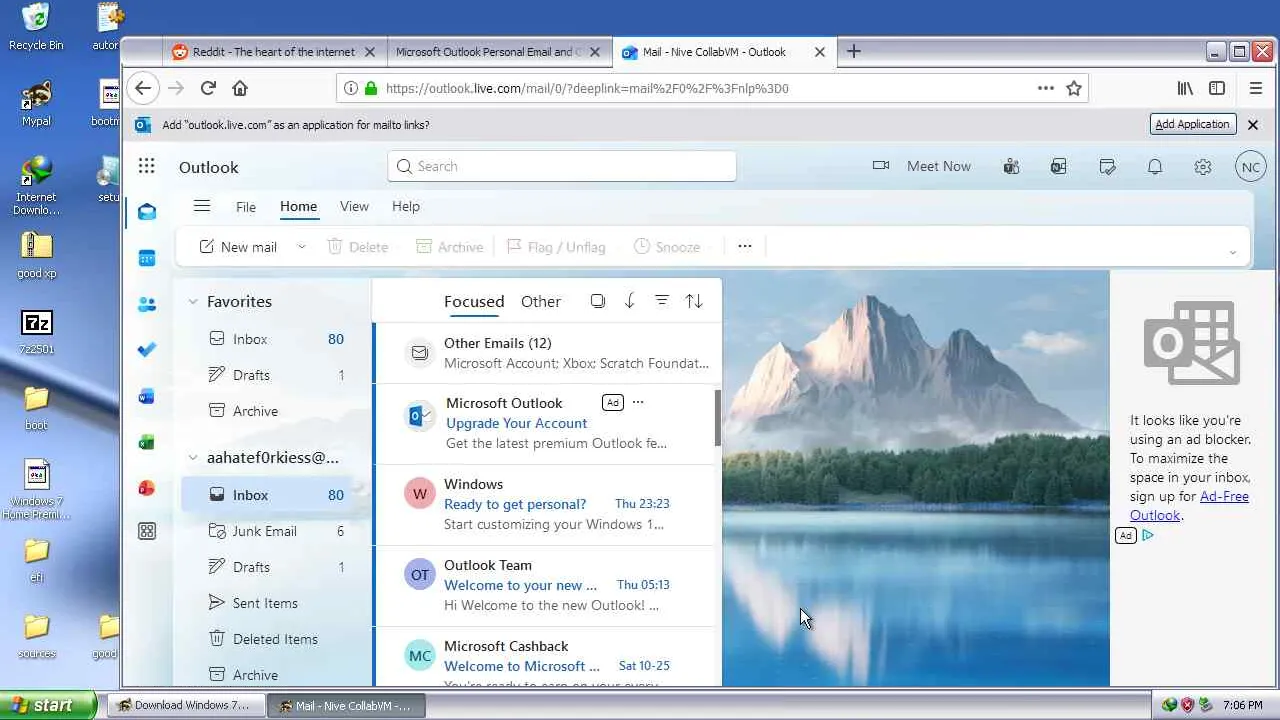Switch to the View ribbon tab
Screen dimensions: 1280x720
(x=354, y=206)
